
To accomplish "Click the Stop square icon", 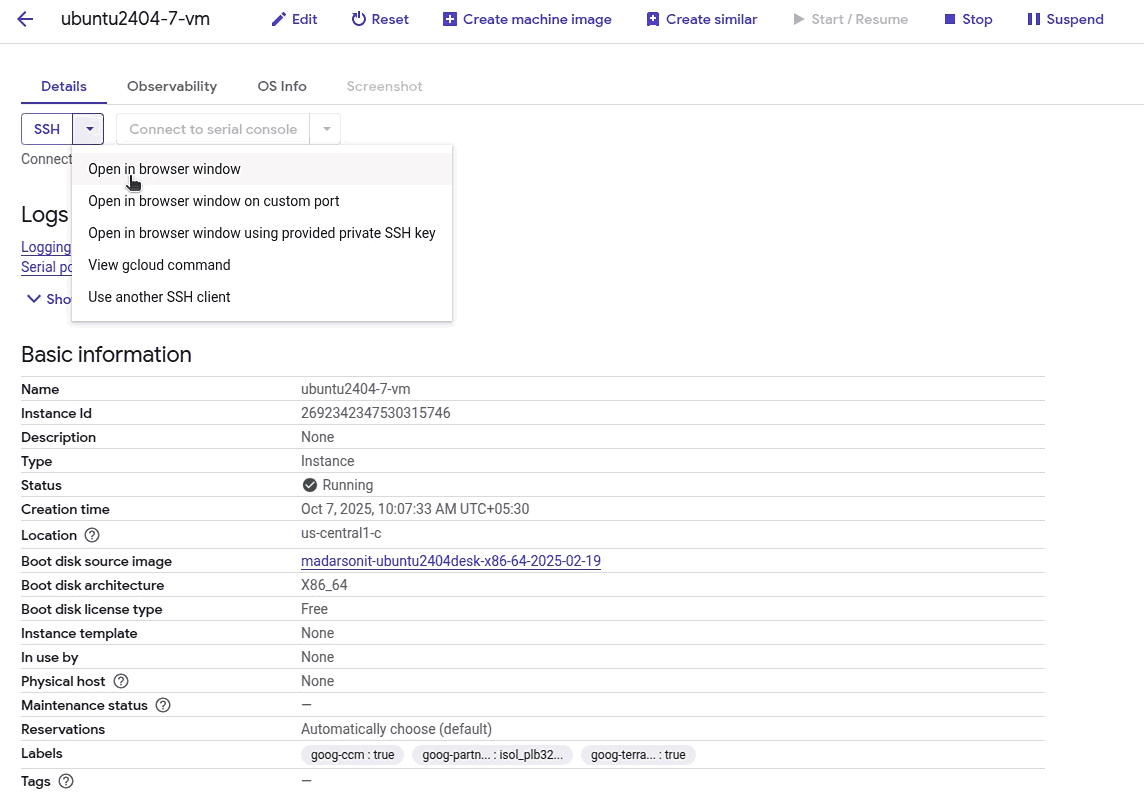I will (x=950, y=19).
